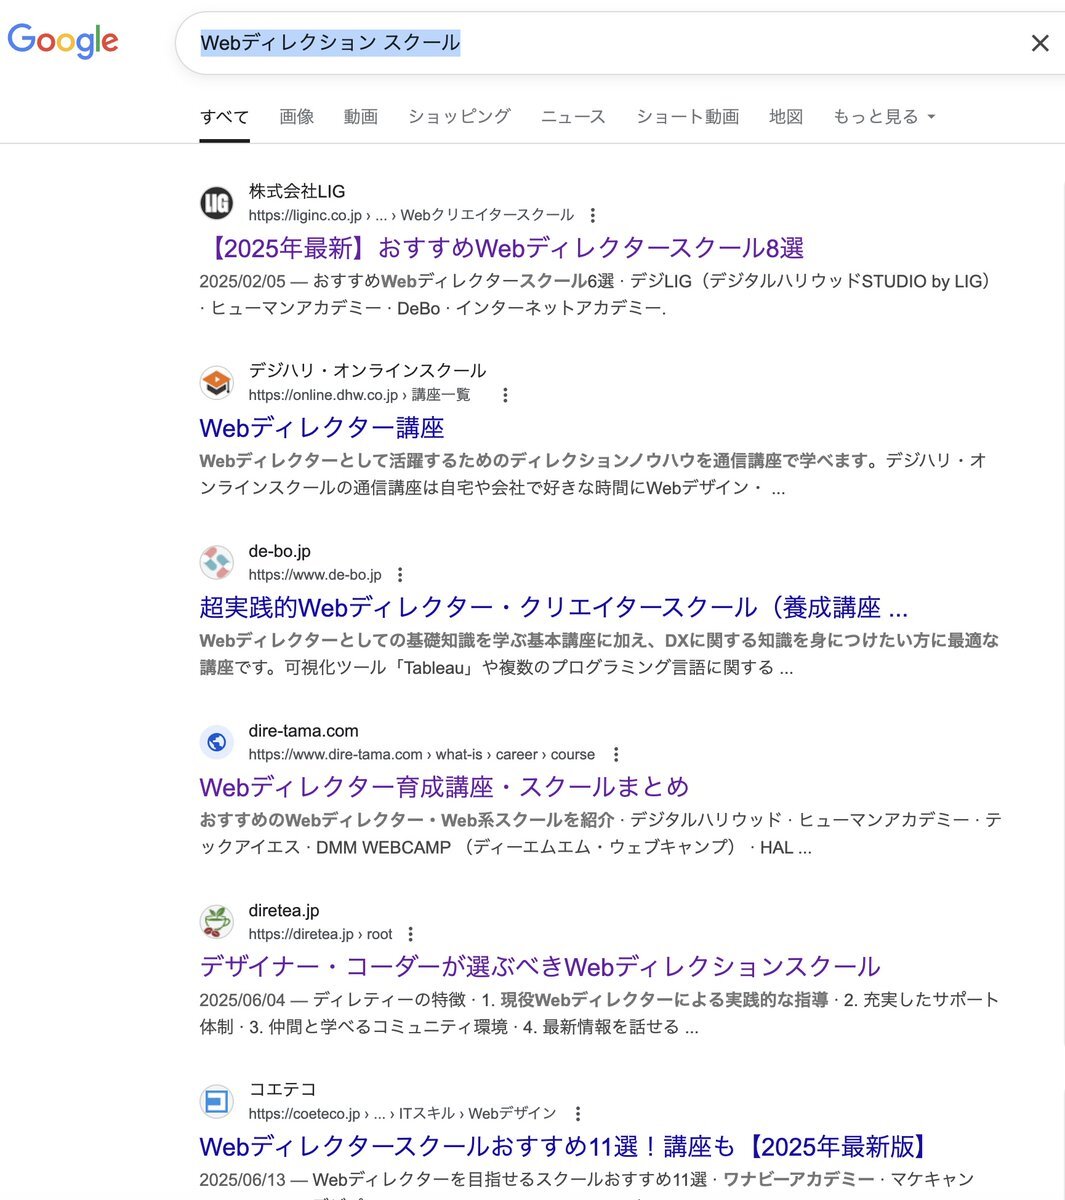1065x1200 pixels.
Task: Open 【2025年最新】おすすめWebディレクタースクール8選 result
Action: [502, 248]
